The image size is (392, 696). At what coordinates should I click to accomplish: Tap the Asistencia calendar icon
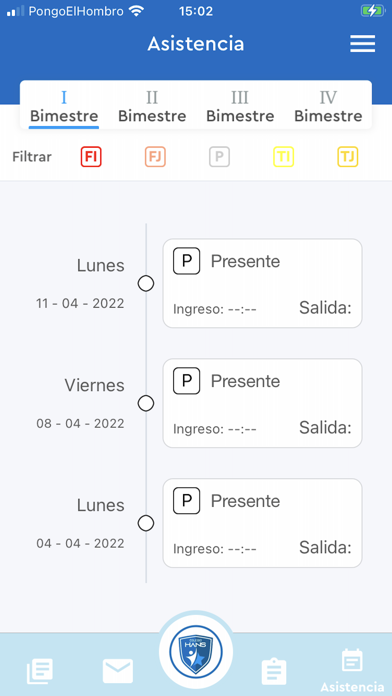[x=352, y=661]
